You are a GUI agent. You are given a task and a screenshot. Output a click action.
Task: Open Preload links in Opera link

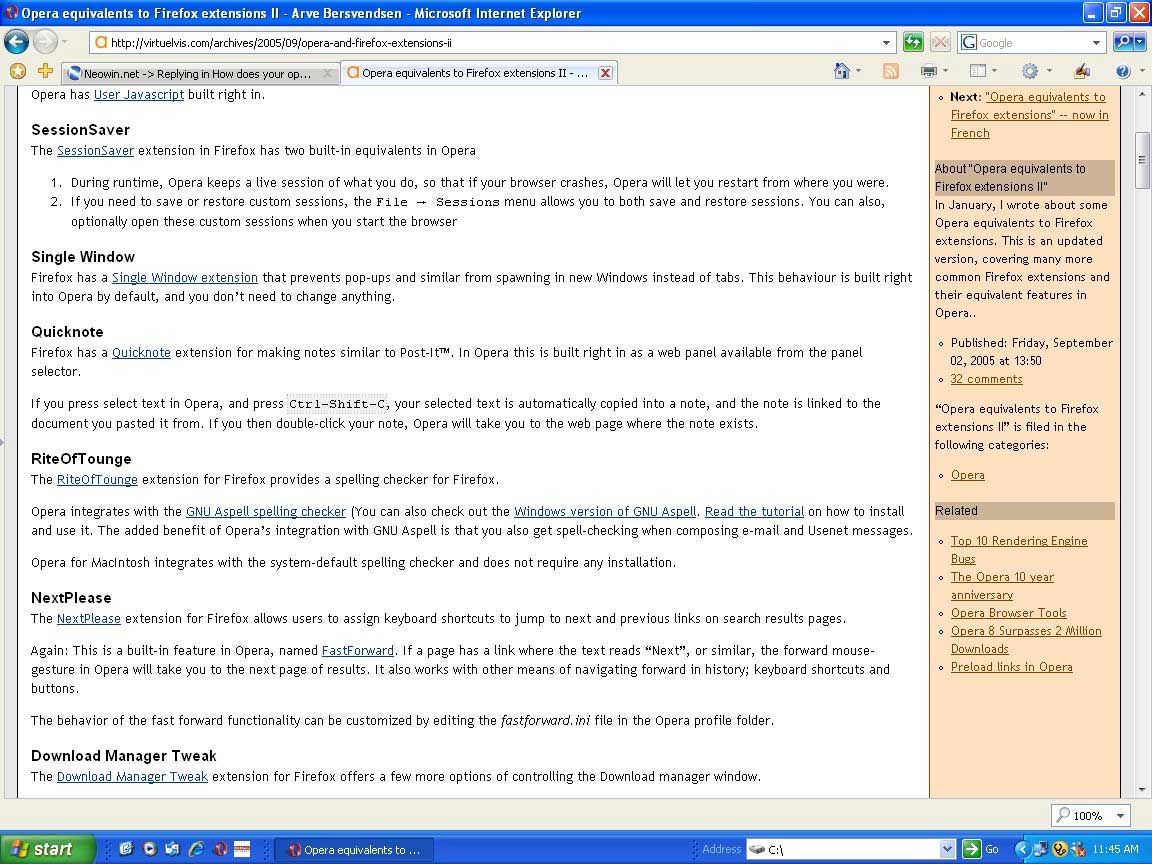click(1012, 666)
